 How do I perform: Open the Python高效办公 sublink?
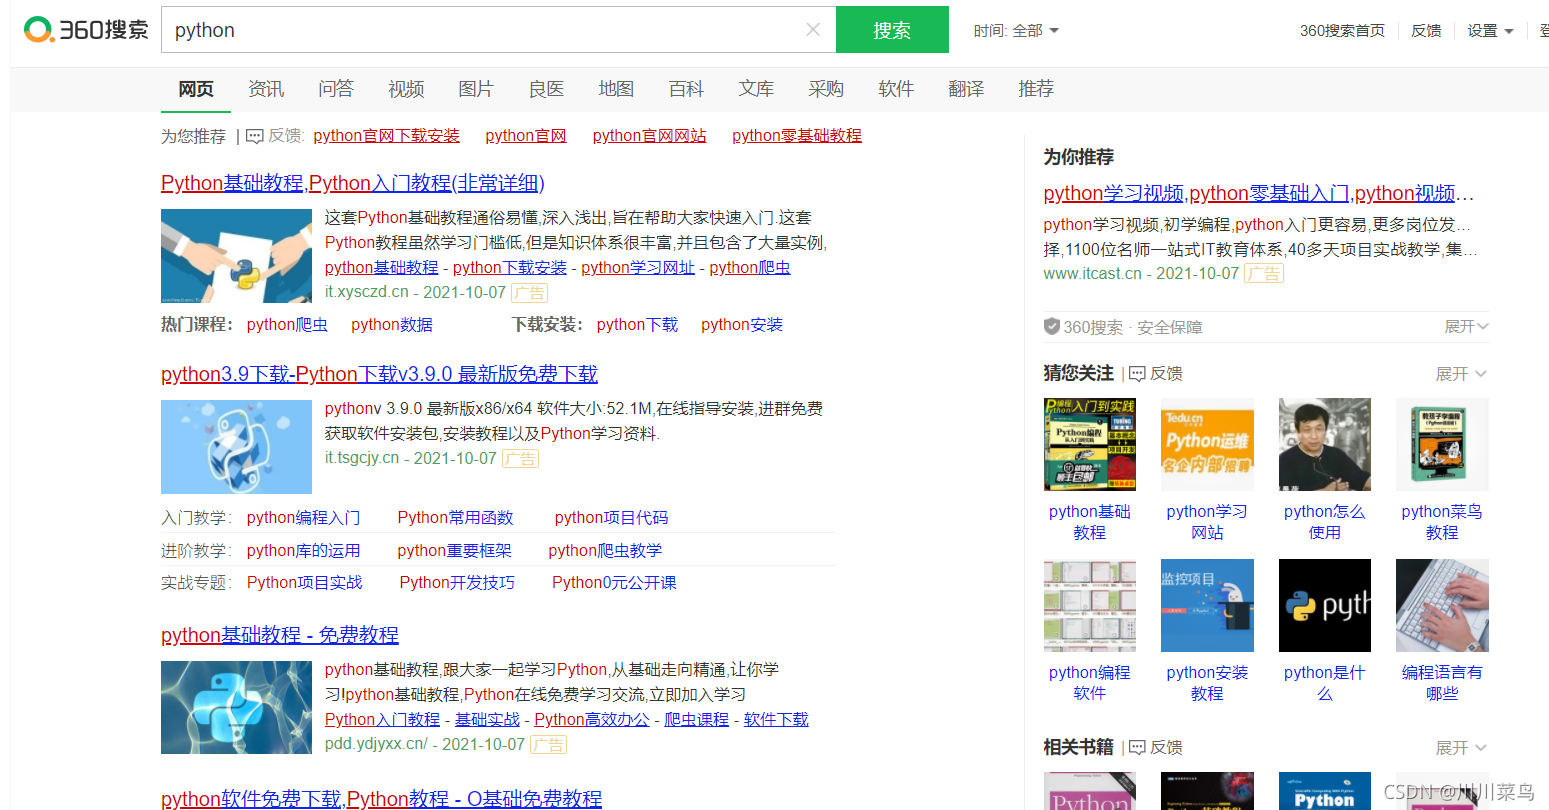click(x=592, y=719)
